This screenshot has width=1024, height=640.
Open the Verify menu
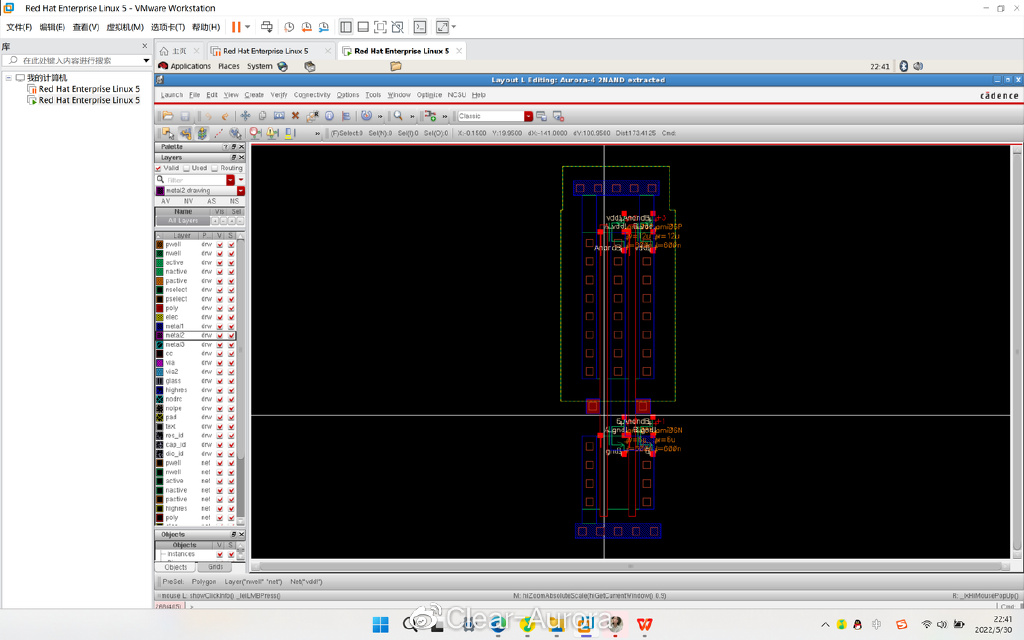pyautogui.click(x=279, y=95)
